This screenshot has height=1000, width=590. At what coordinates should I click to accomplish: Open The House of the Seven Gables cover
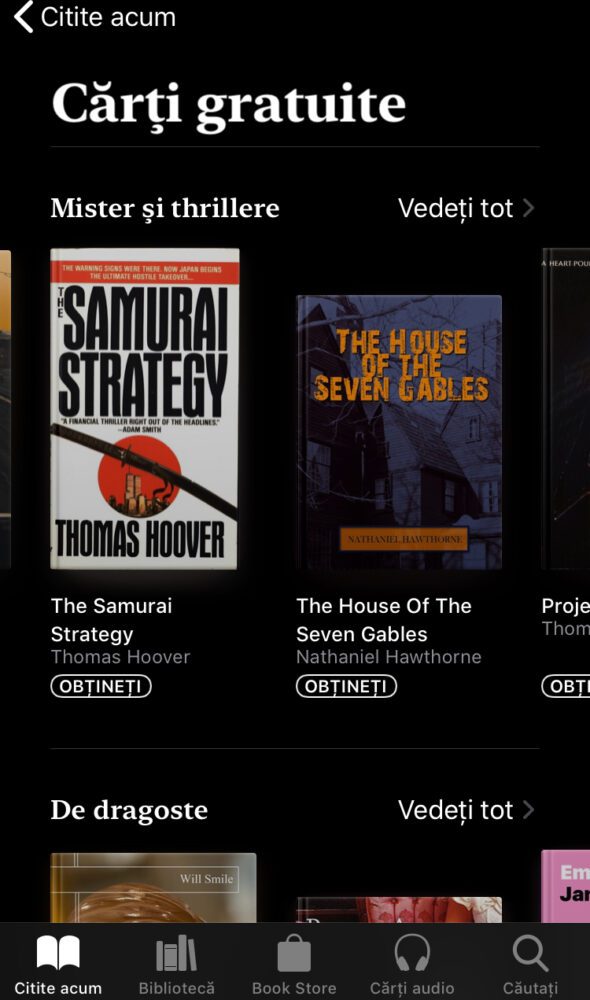point(399,432)
